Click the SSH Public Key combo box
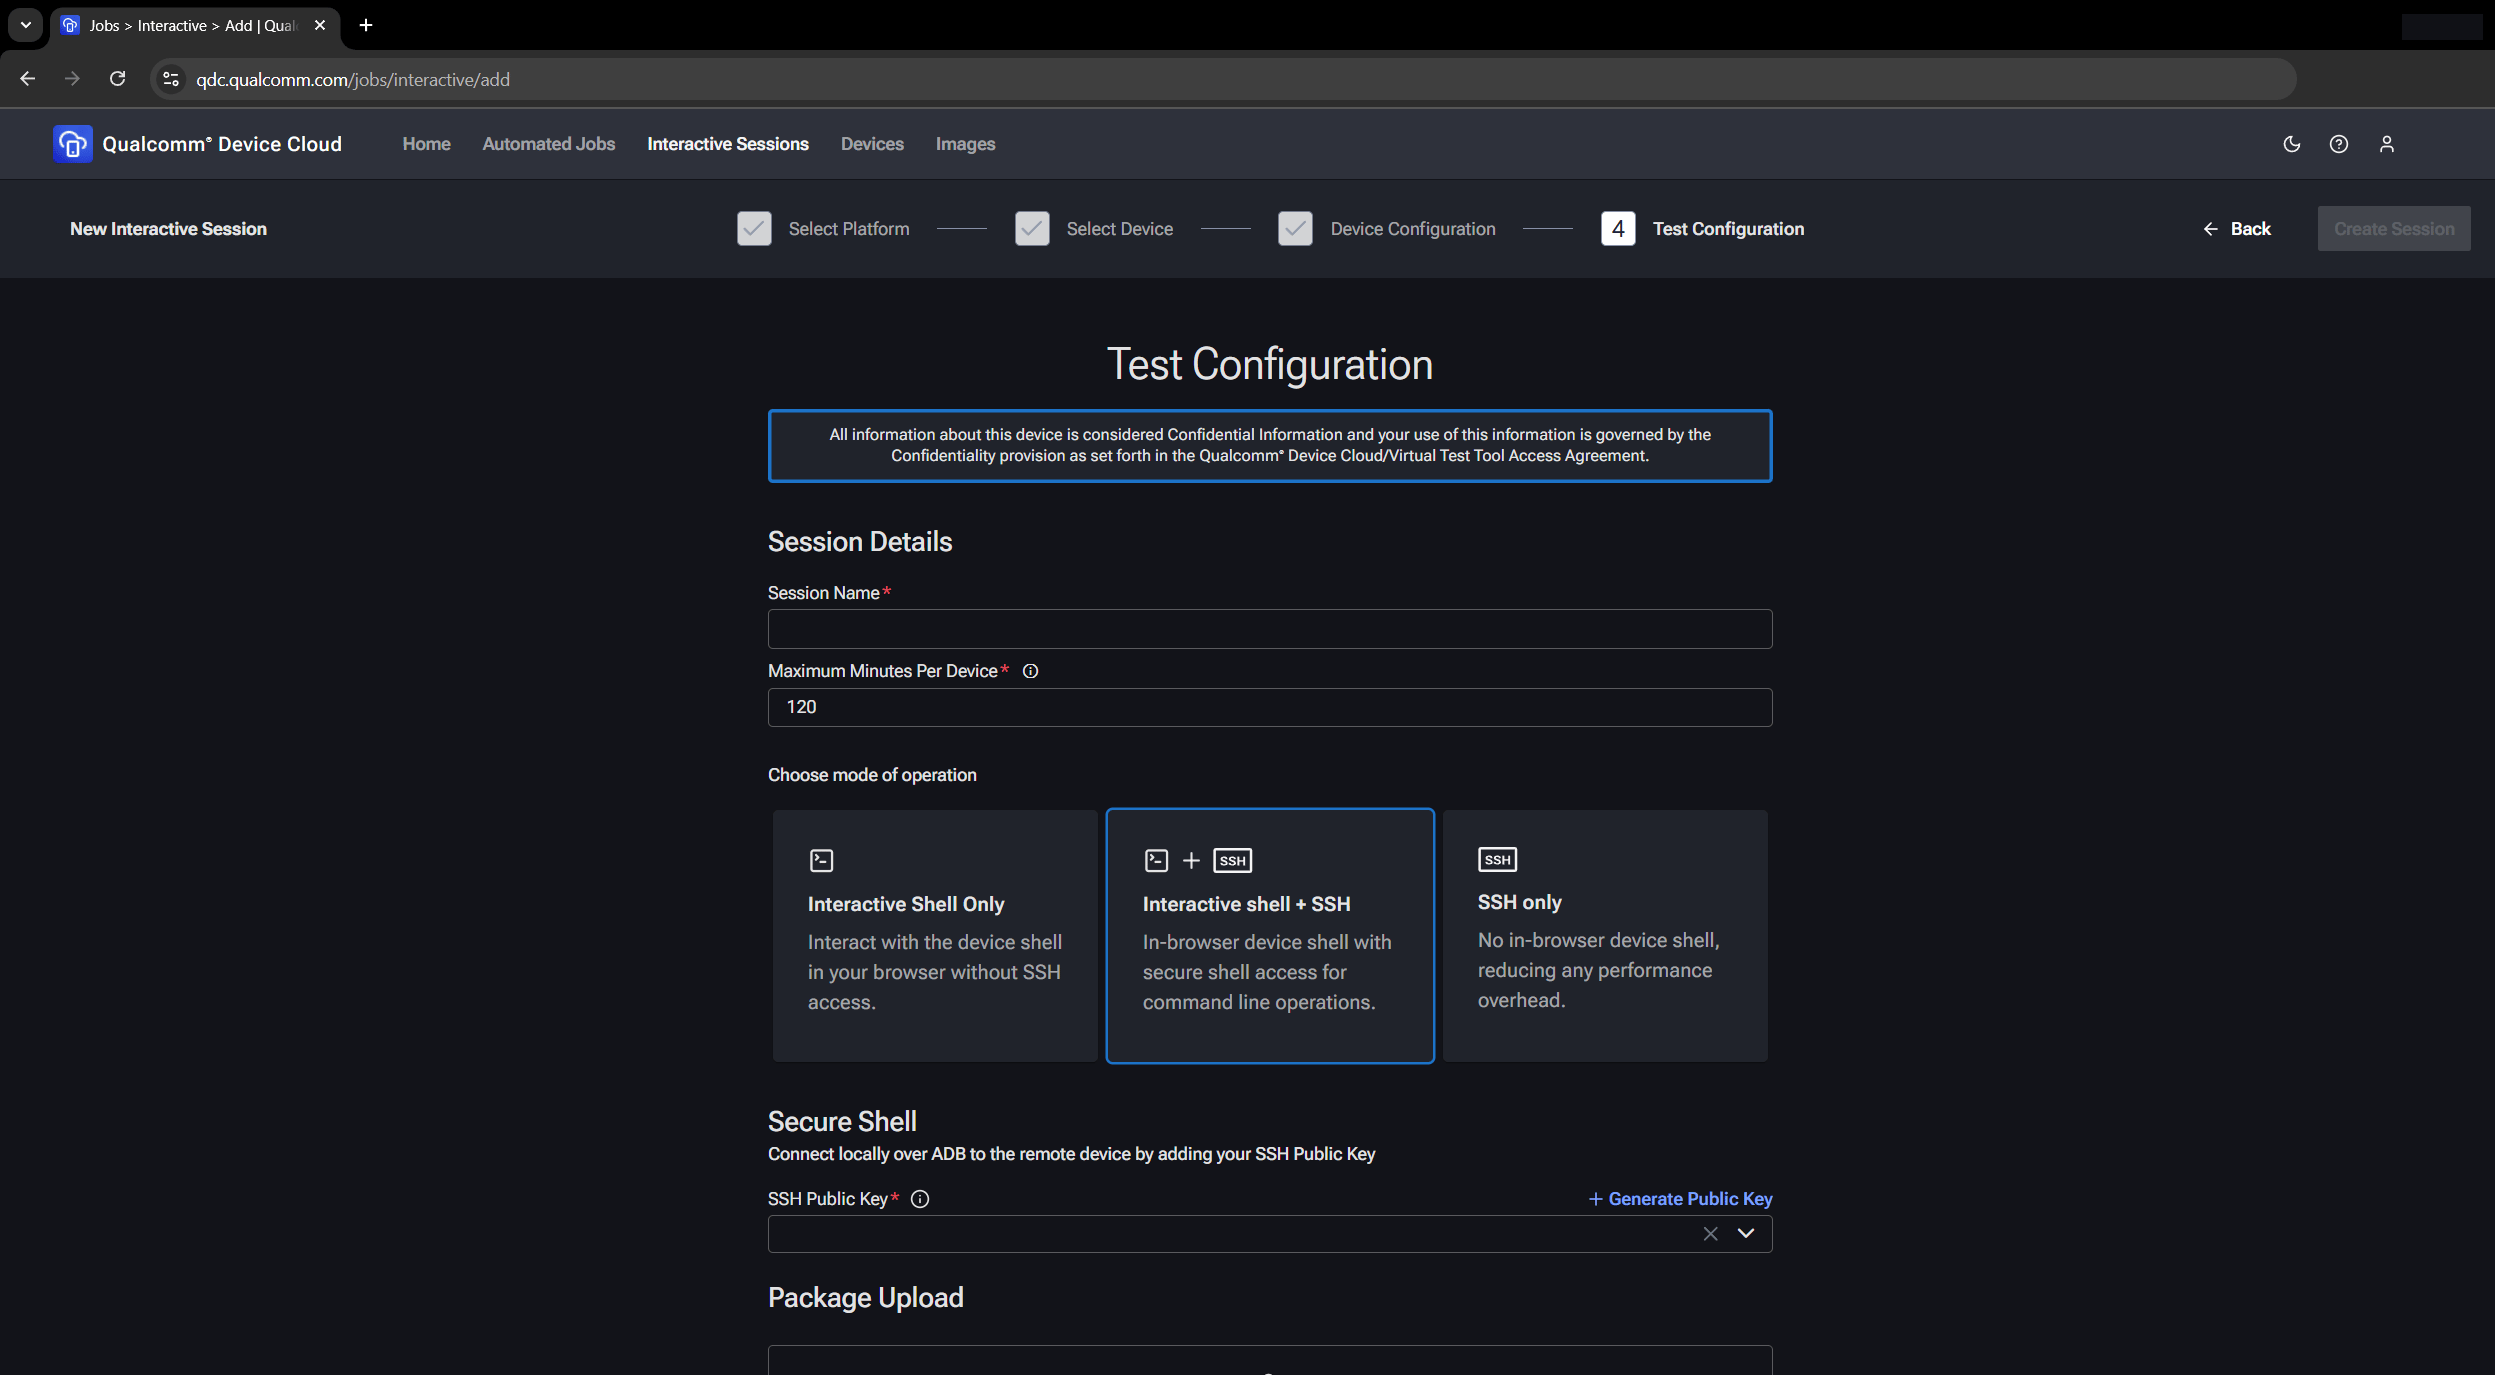The width and height of the screenshot is (2495, 1375). [x=1270, y=1234]
